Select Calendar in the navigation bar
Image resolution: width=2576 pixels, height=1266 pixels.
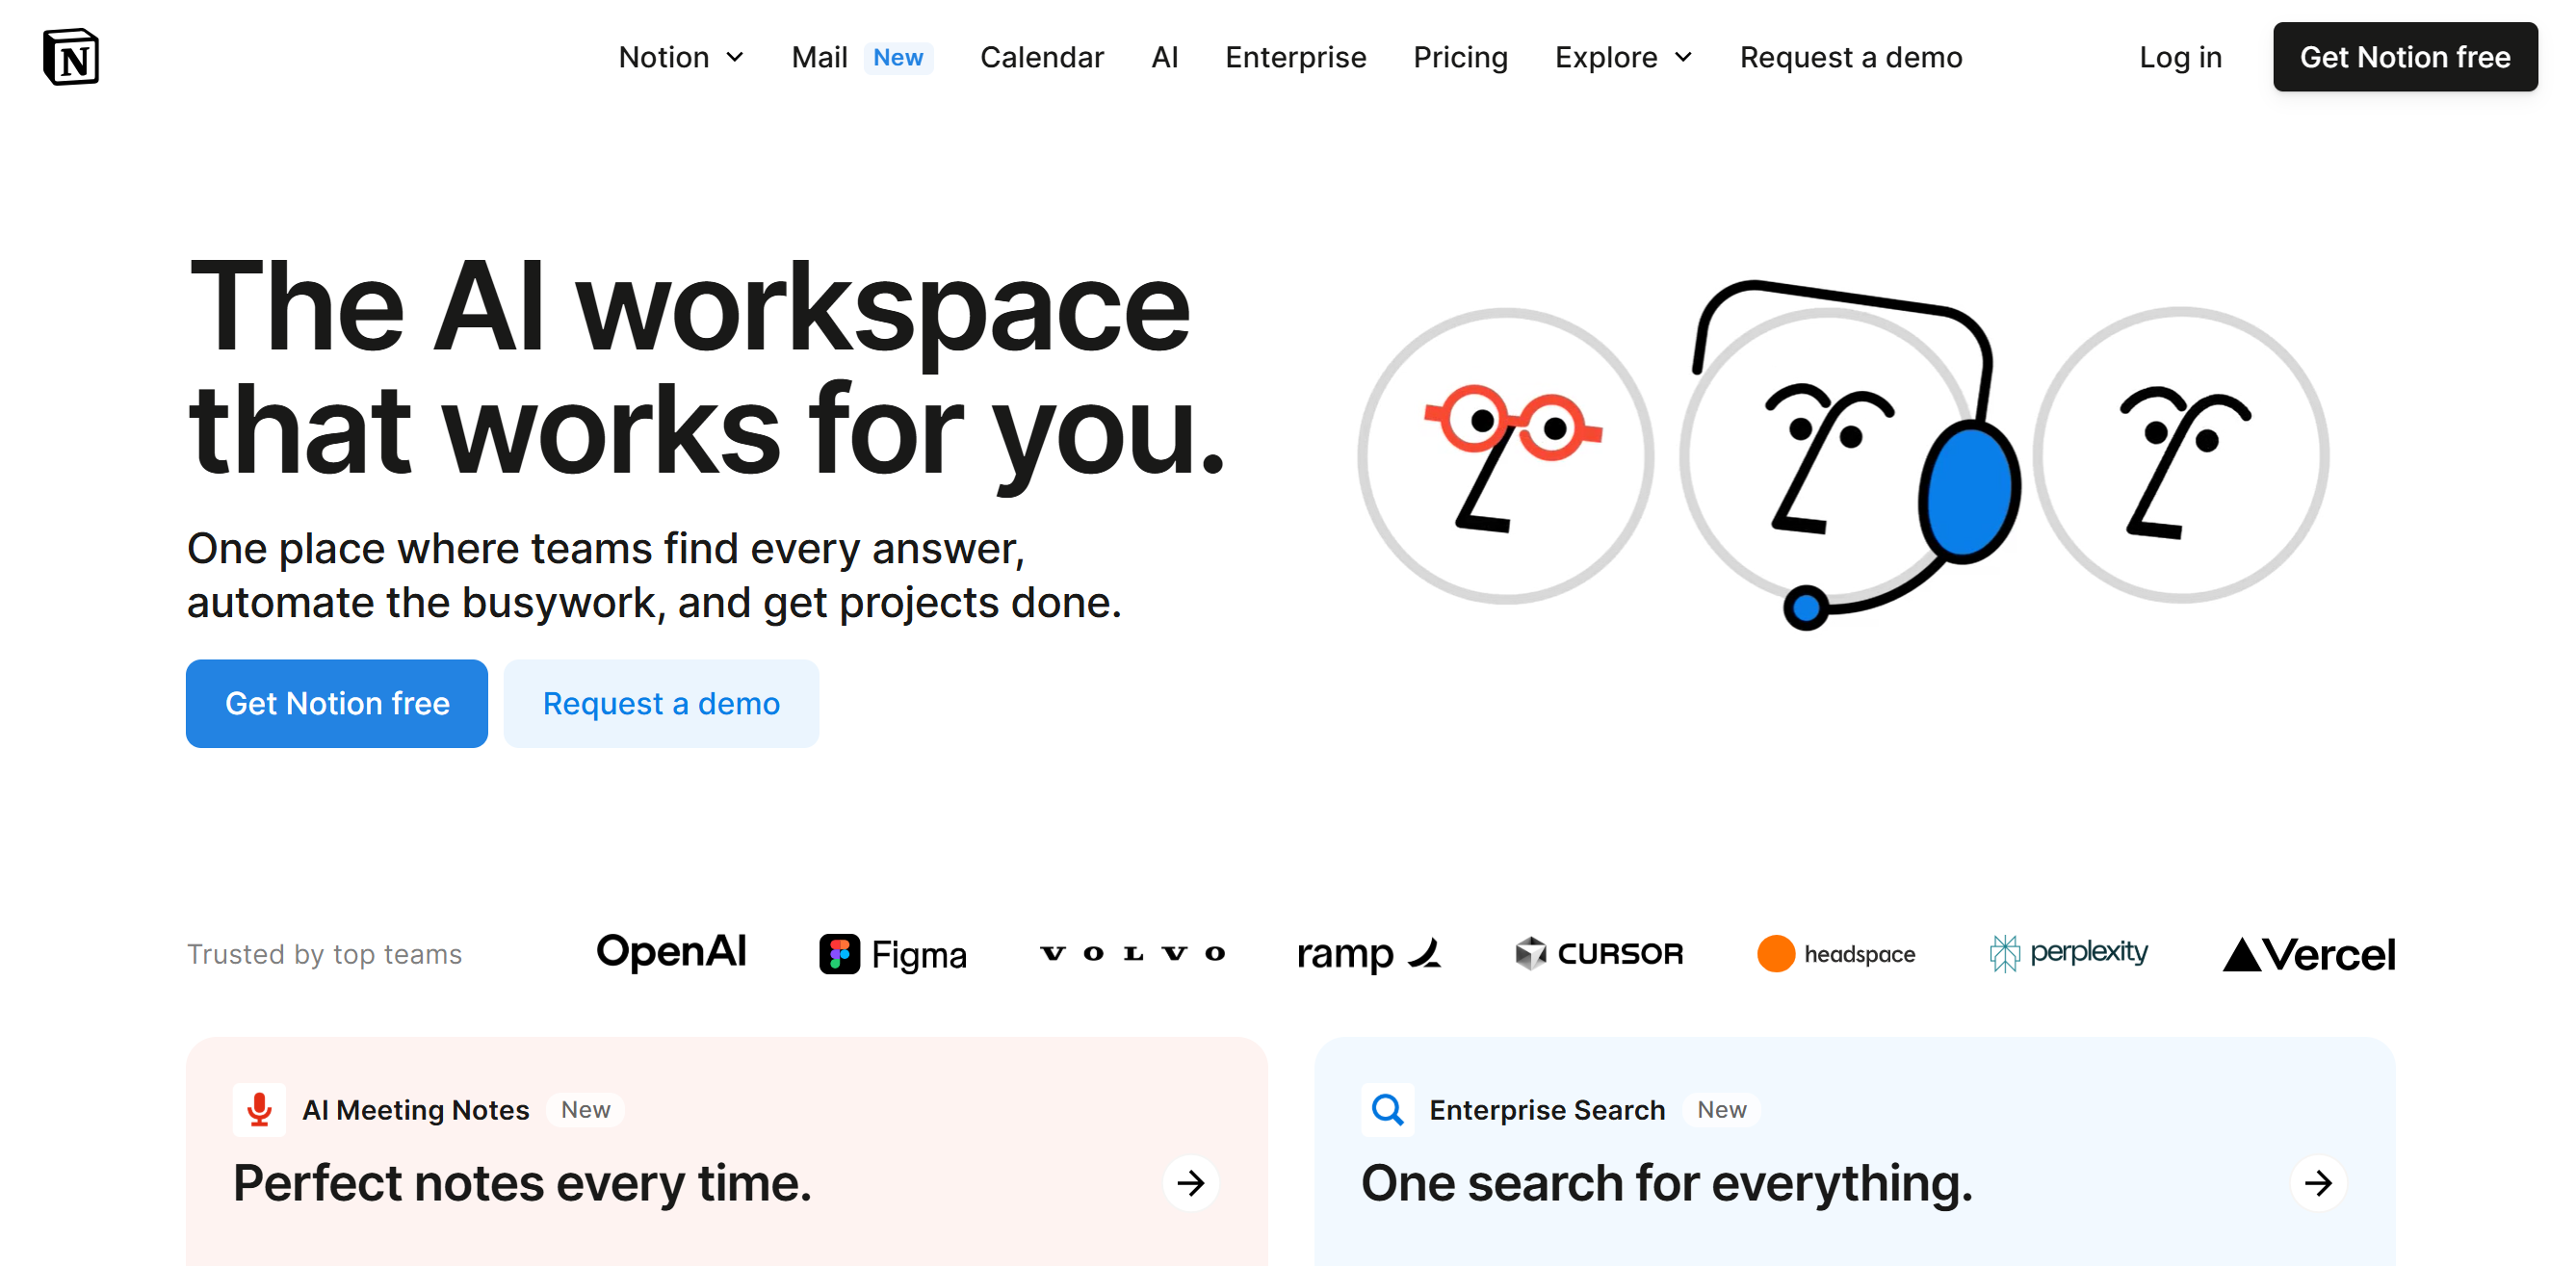[1042, 57]
